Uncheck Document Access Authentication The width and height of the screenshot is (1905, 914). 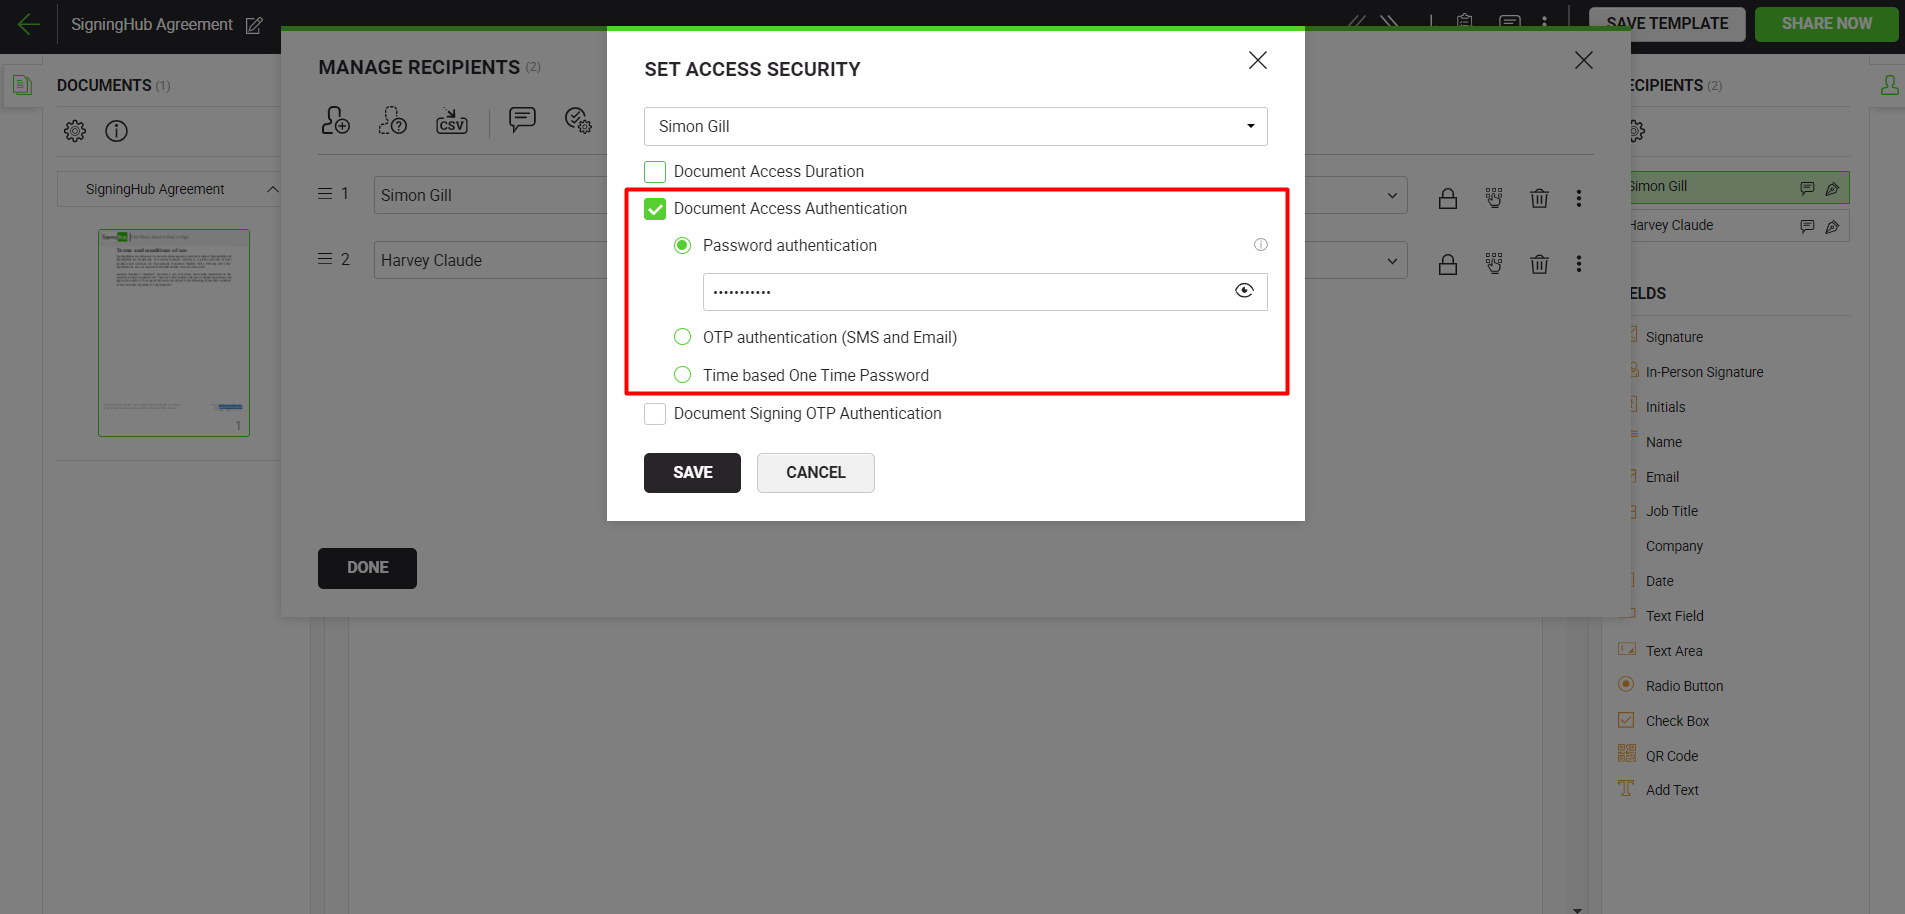coord(655,209)
